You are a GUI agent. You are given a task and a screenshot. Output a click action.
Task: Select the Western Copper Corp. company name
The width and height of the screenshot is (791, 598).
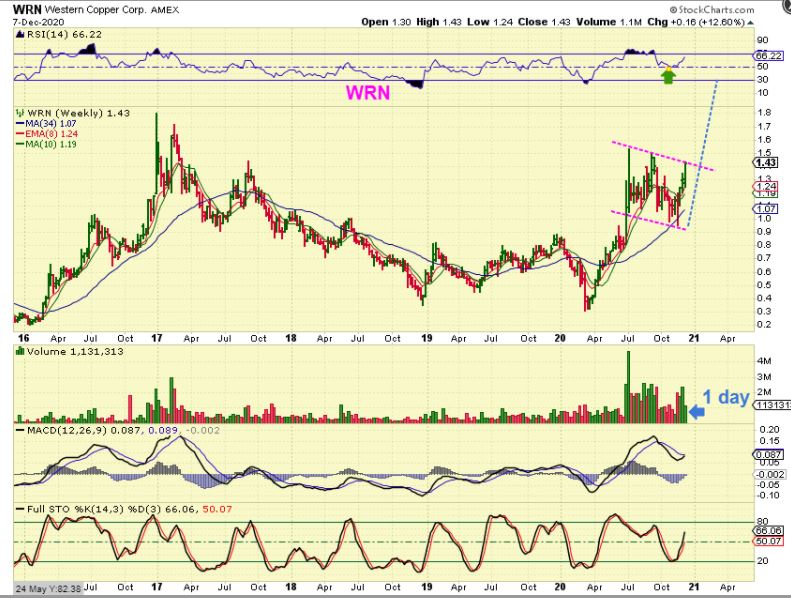pos(96,10)
